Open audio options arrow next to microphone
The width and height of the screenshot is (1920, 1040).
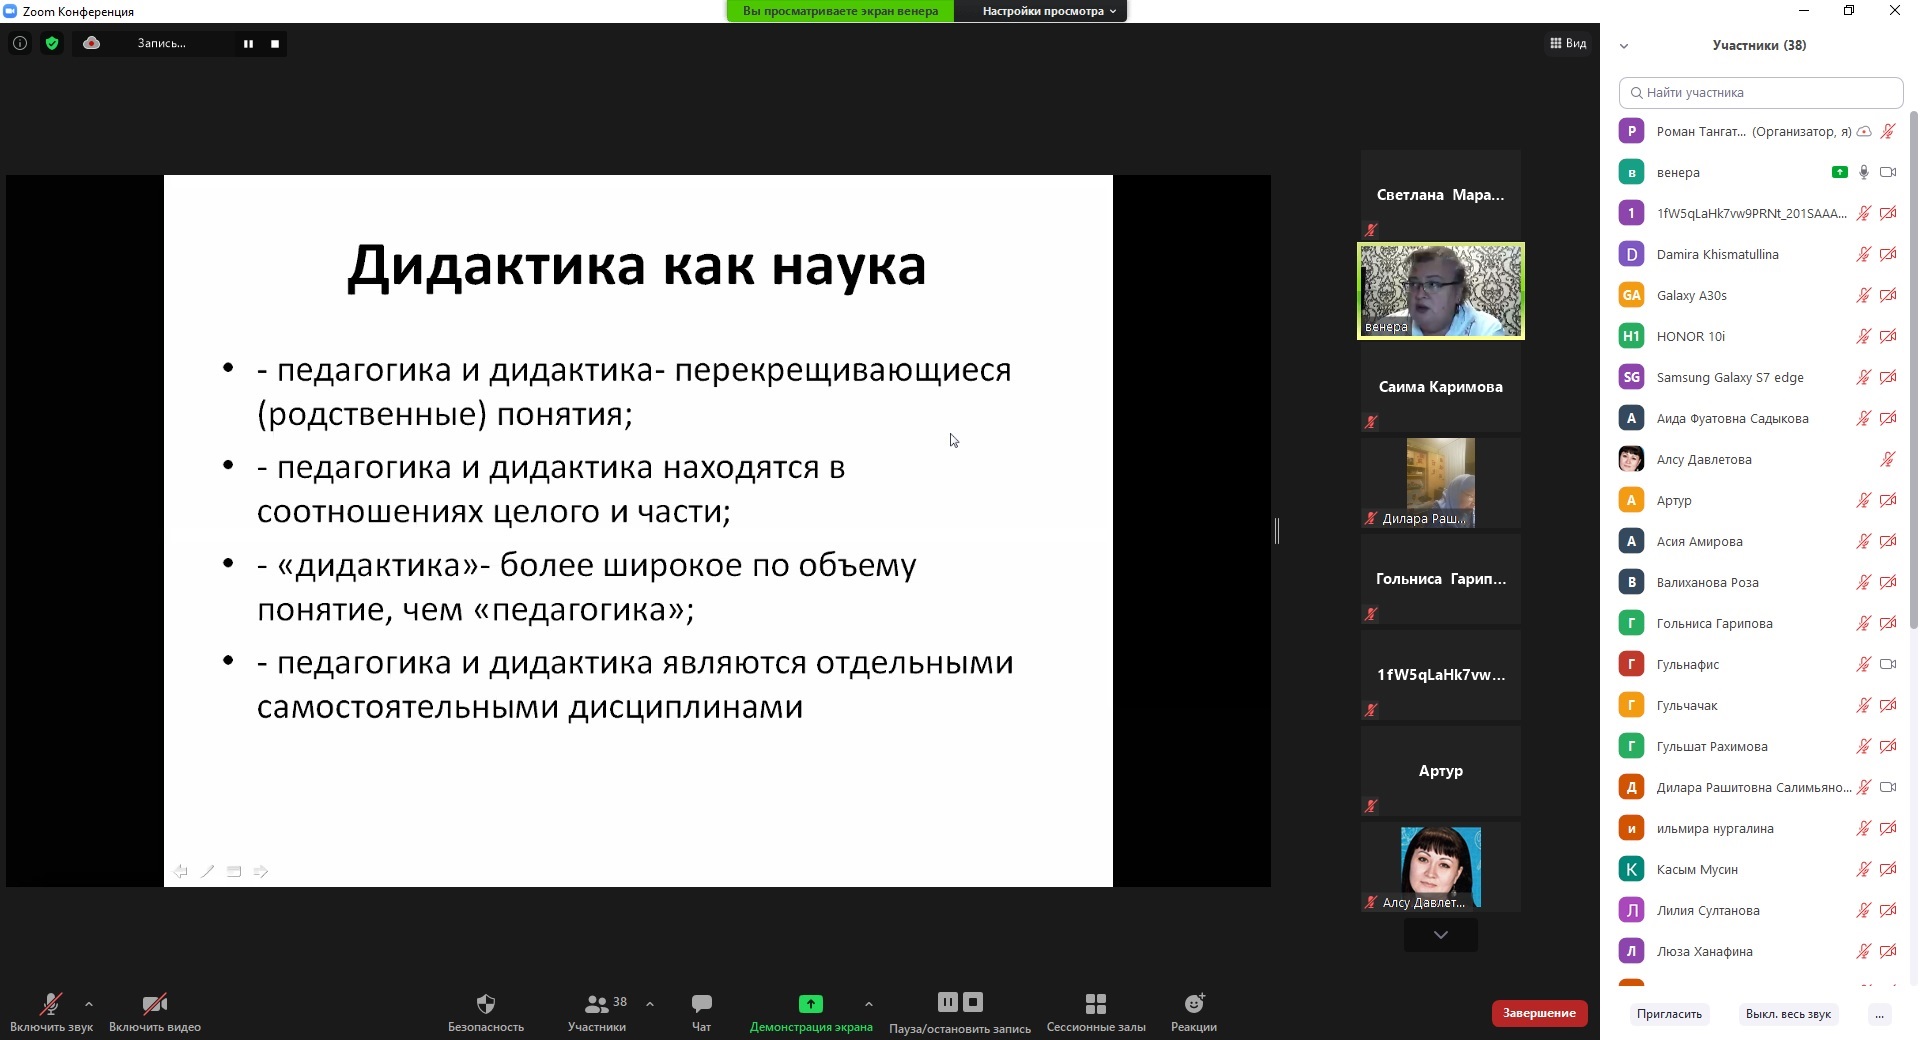tap(89, 1003)
